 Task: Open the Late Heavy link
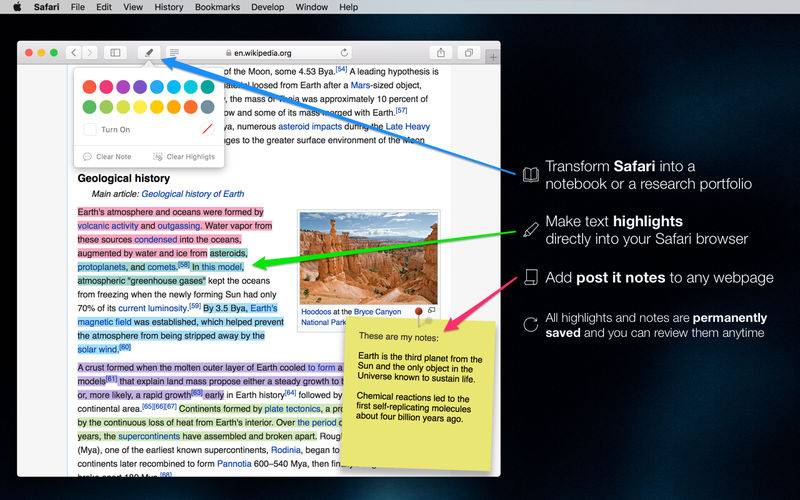point(408,126)
